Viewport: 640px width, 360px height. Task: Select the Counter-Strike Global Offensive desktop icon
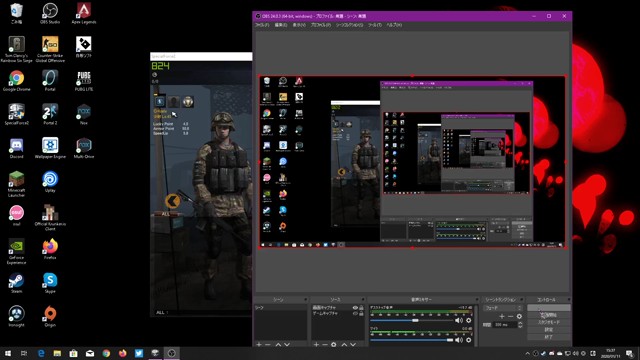point(50,49)
